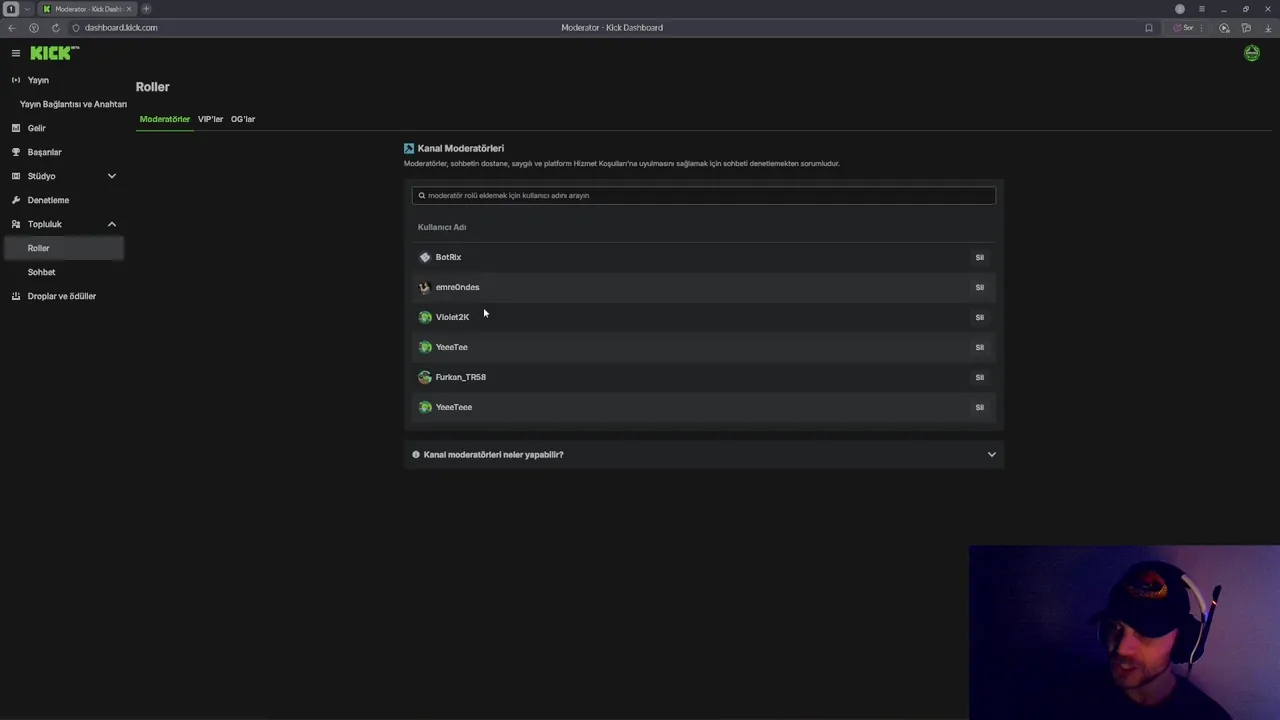
Task: Open a new browser tab with plus
Action: tap(146, 9)
